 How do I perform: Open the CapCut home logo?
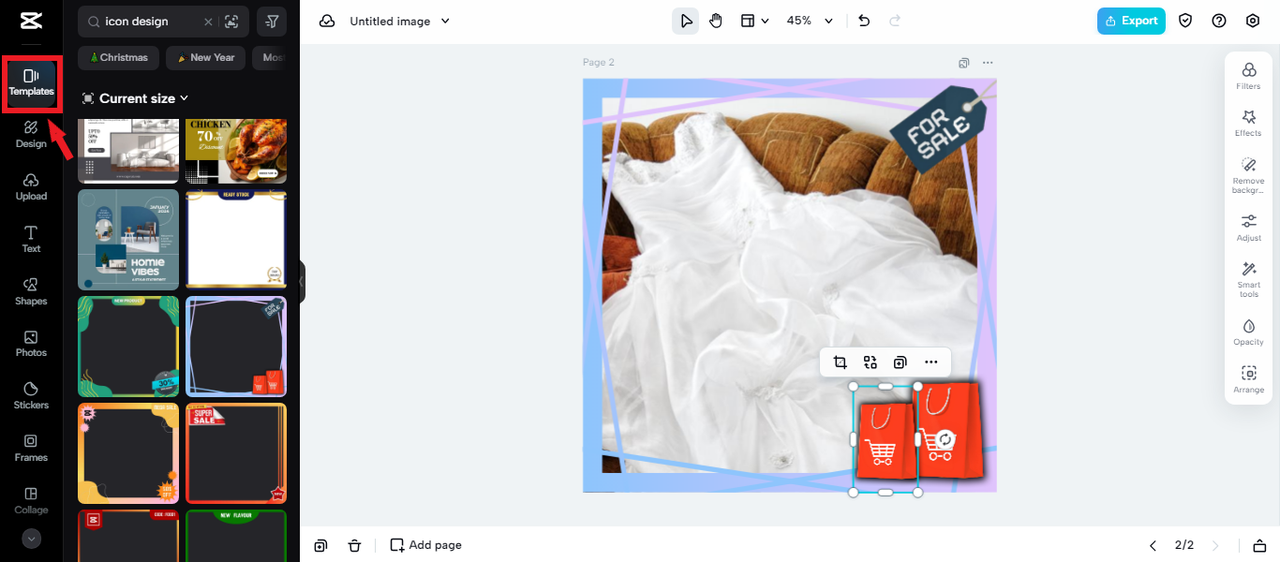tap(31, 21)
